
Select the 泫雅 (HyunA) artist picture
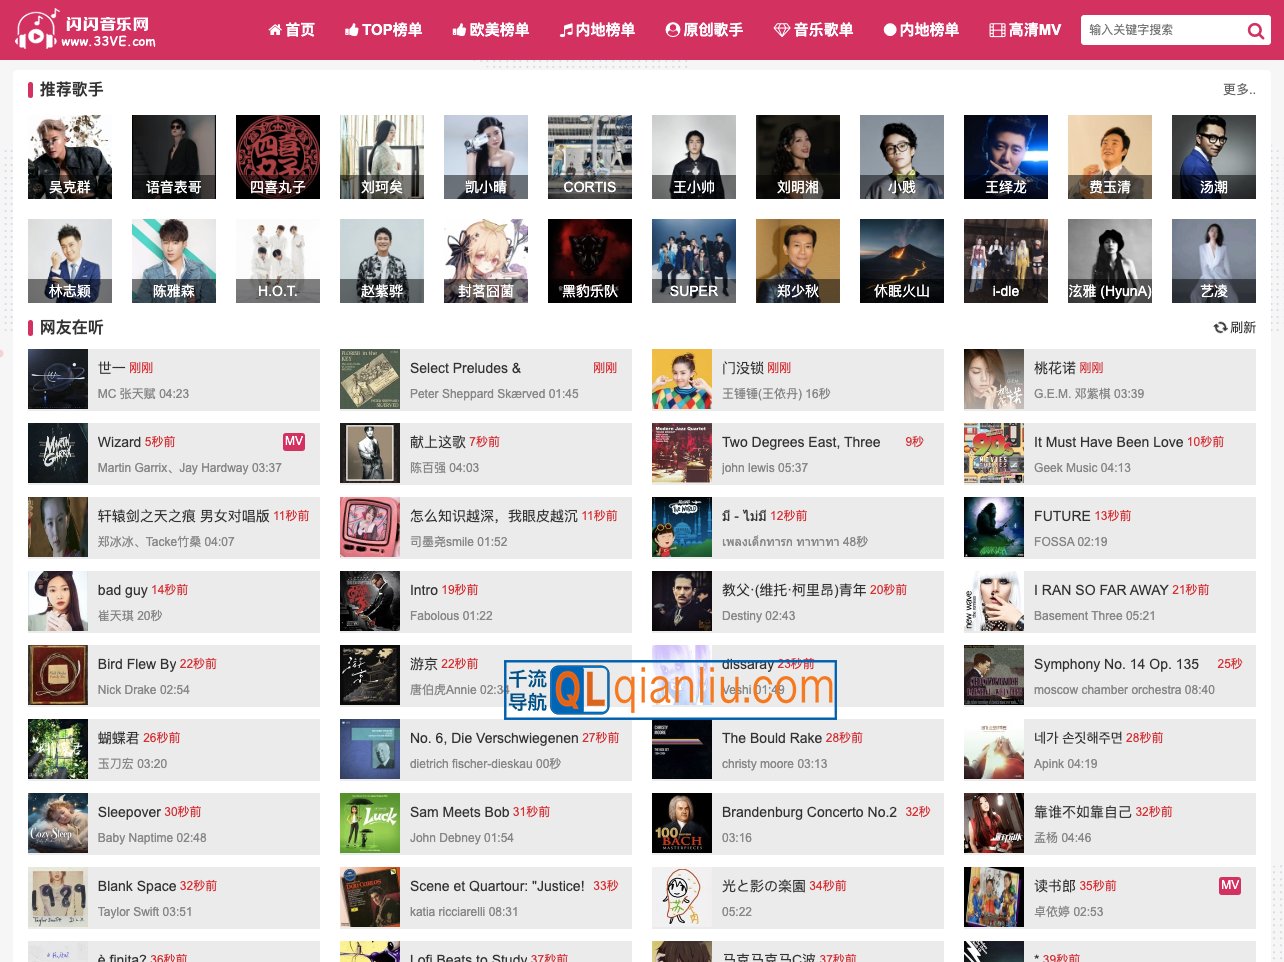click(1110, 261)
